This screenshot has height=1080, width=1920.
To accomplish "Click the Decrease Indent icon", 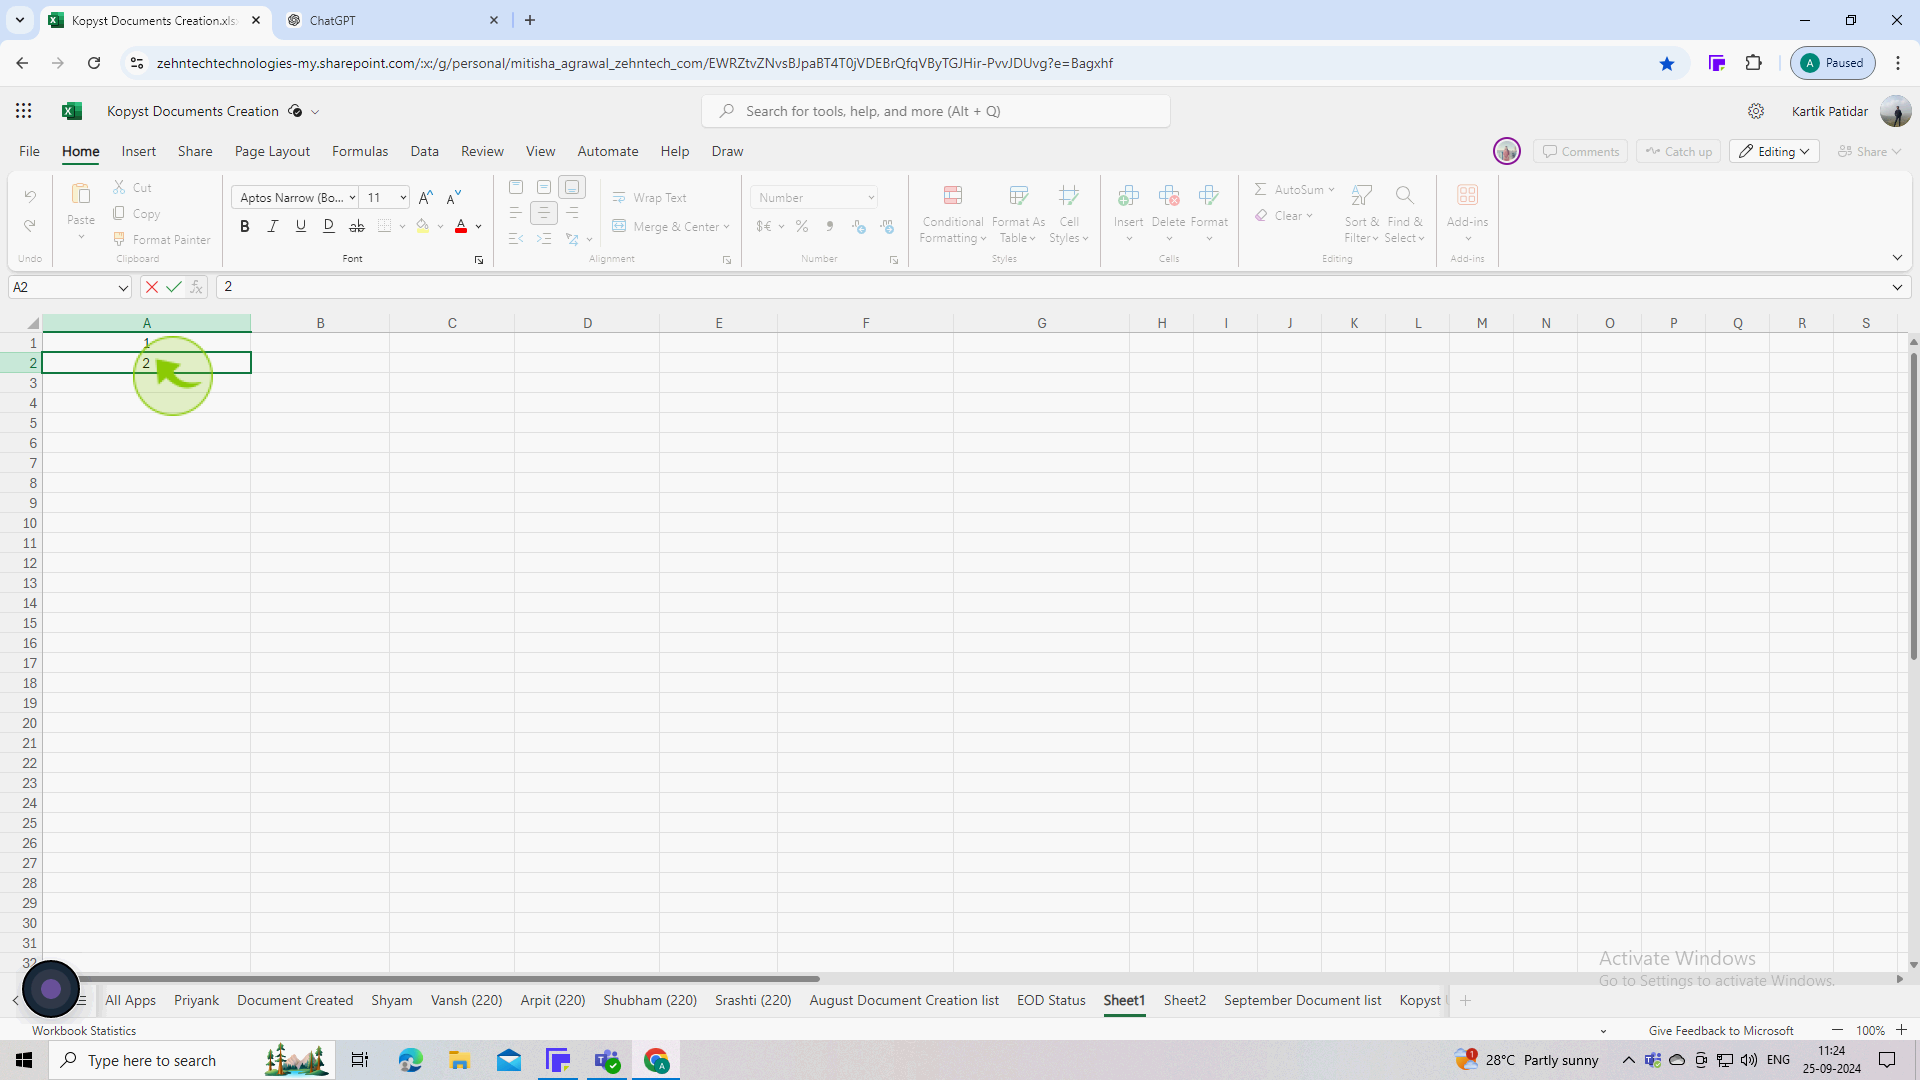I will (516, 239).
